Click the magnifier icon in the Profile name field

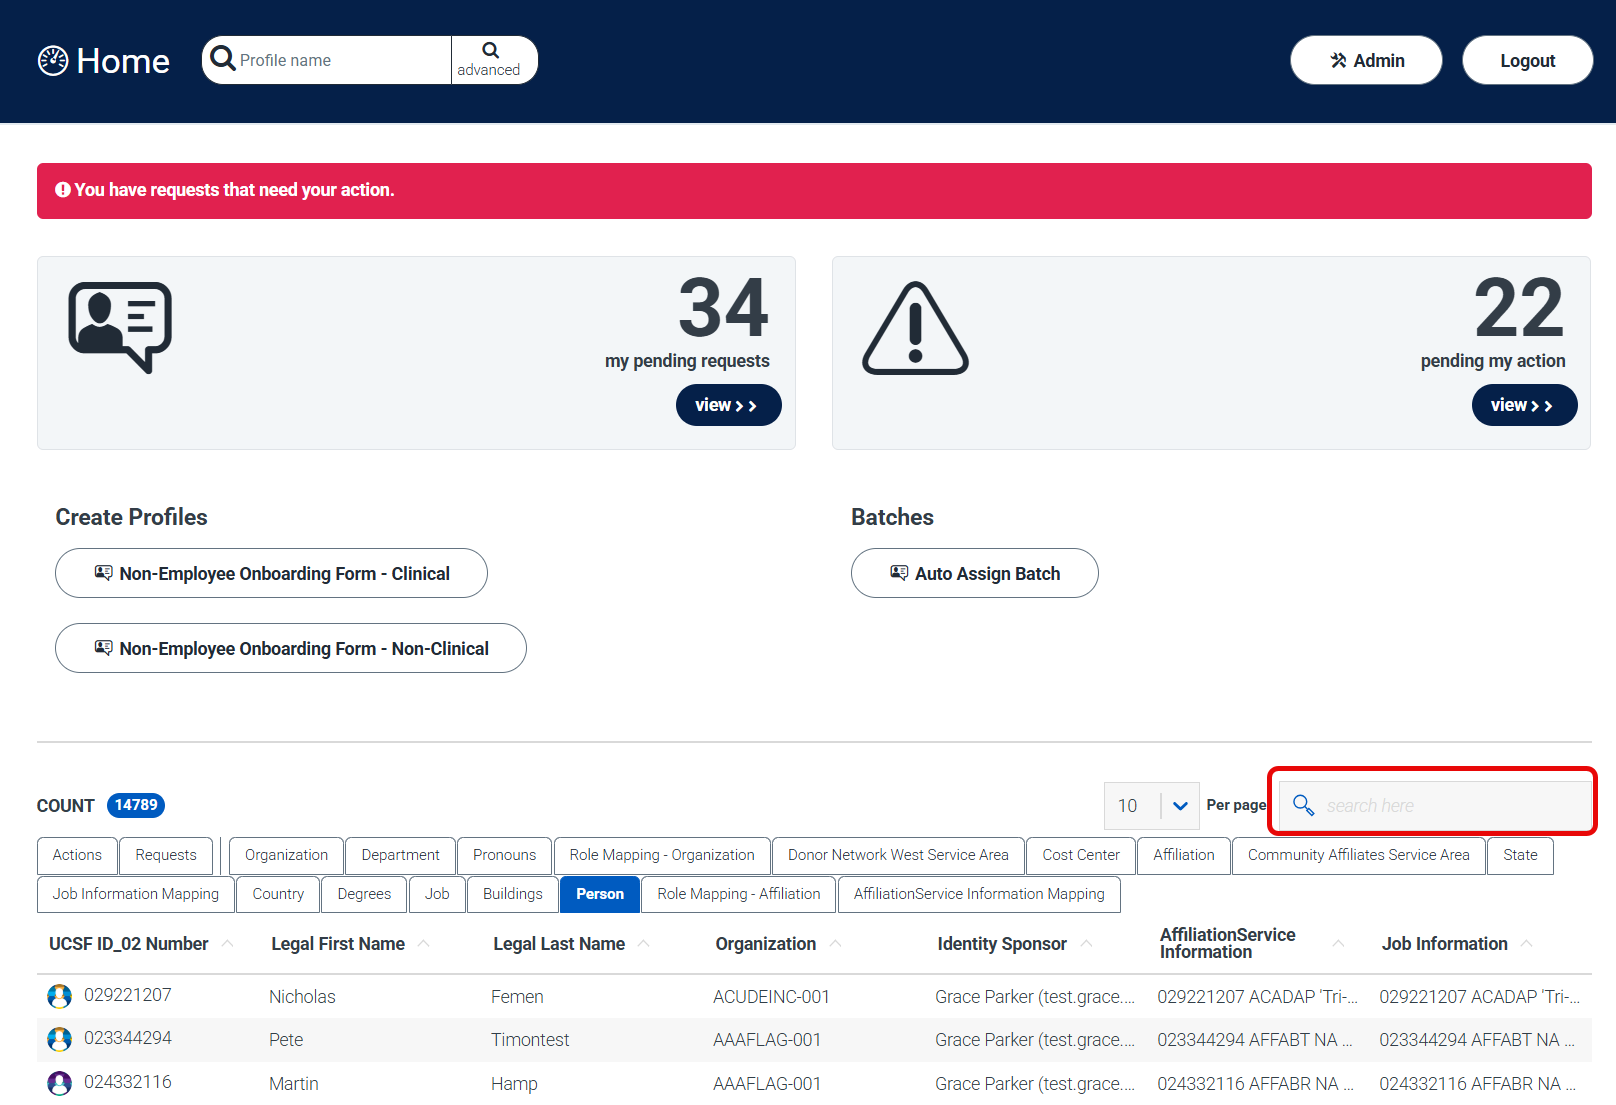223,59
